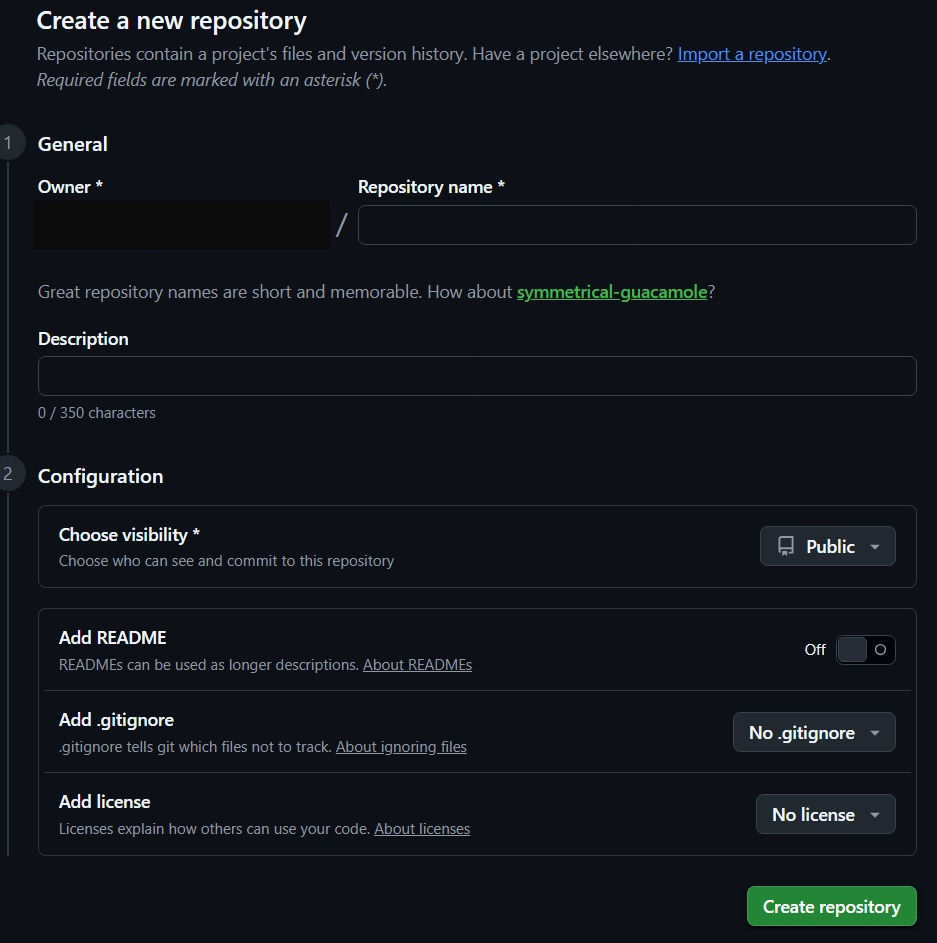Click the 'Add license' label text

coord(105,802)
